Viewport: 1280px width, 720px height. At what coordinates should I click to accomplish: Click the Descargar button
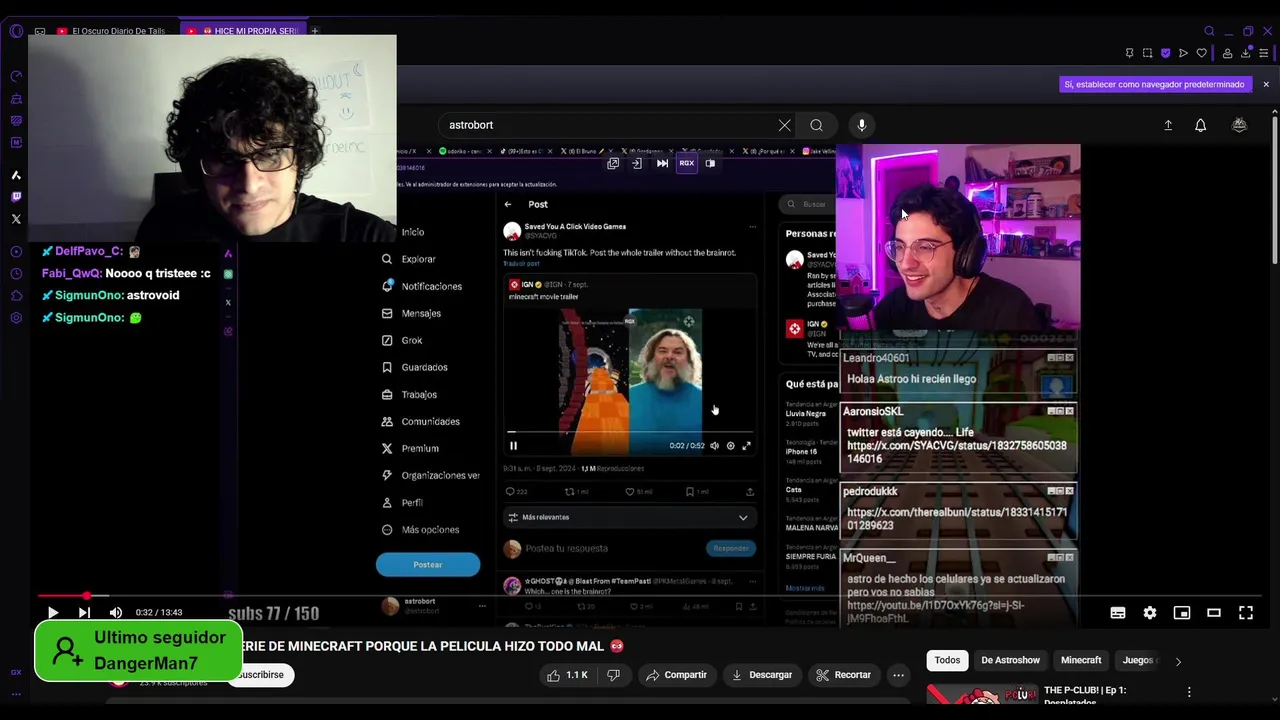click(761, 675)
